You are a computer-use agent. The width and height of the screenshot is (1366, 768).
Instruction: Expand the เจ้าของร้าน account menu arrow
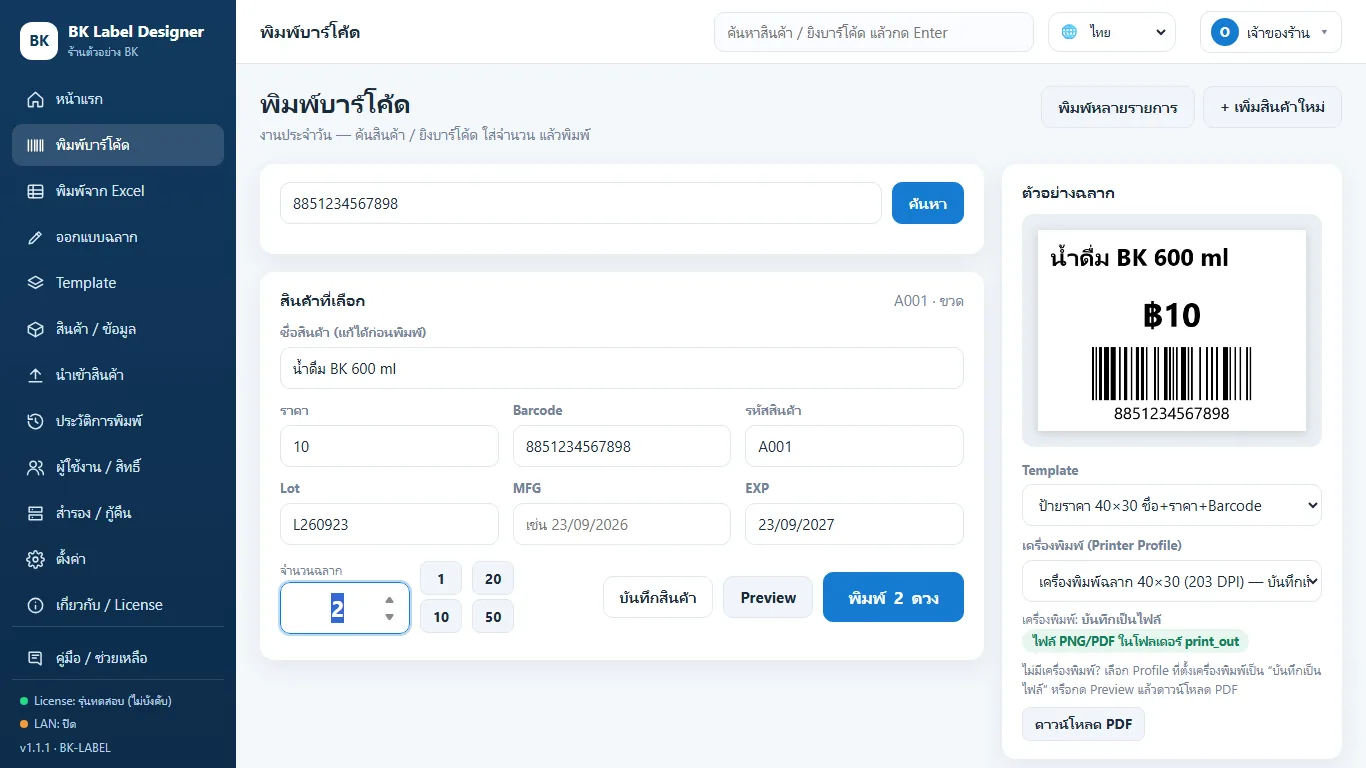(1325, 32)
